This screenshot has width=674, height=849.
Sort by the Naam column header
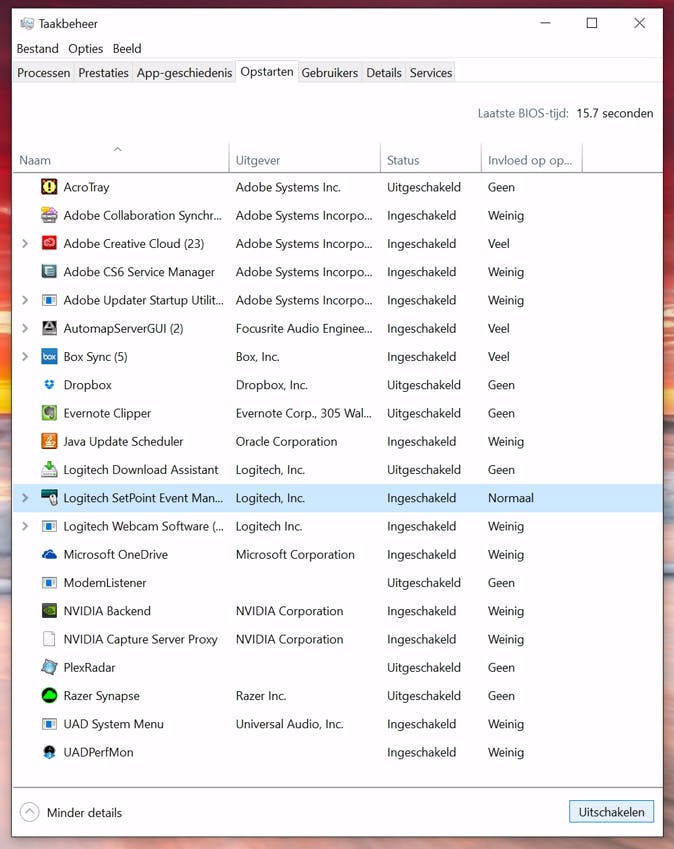120,157
